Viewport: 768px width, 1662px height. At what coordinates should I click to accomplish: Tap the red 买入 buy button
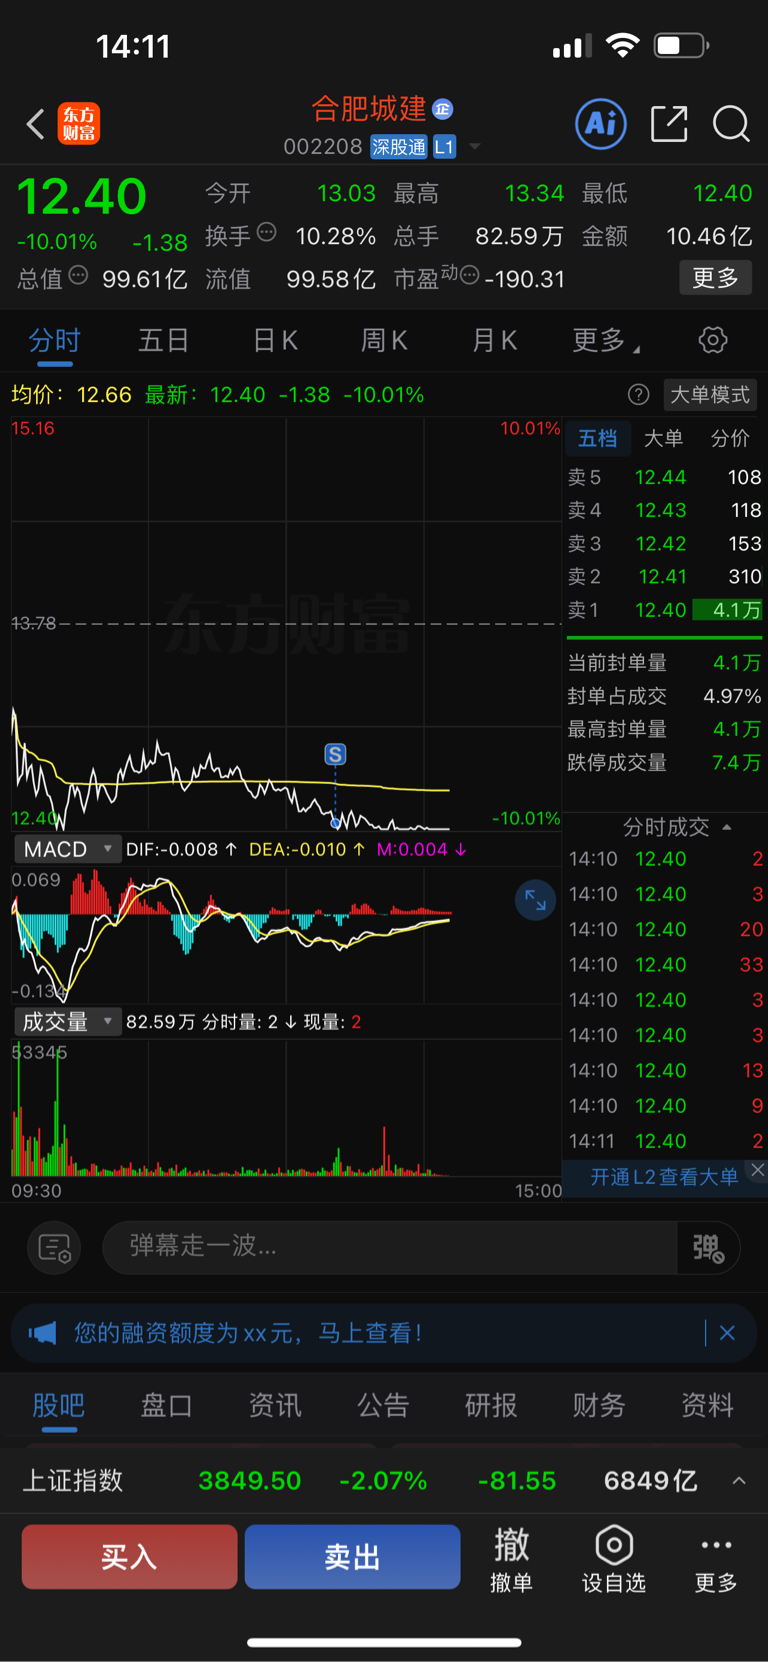(129, 1557)
